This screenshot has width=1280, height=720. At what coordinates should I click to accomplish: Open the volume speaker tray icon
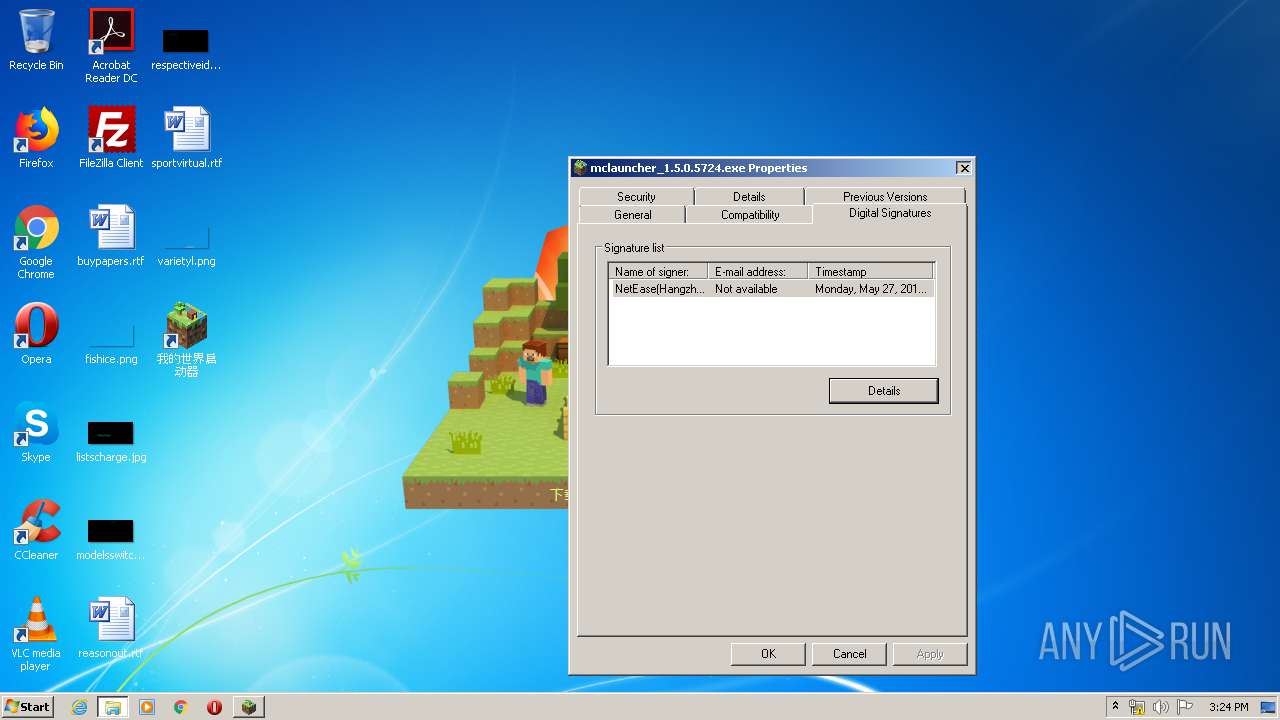coord(1161,707)
